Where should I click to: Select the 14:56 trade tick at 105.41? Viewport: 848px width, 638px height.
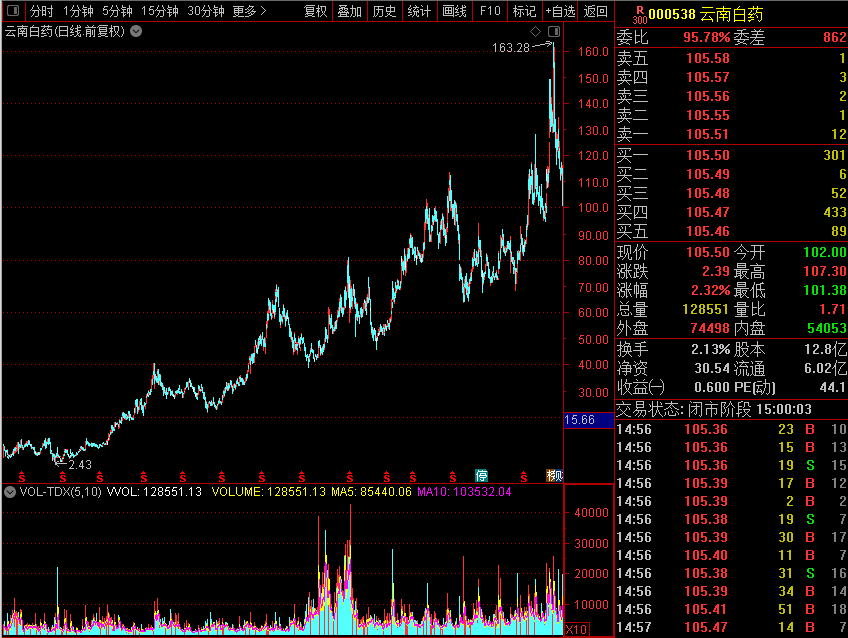(731, 609)
